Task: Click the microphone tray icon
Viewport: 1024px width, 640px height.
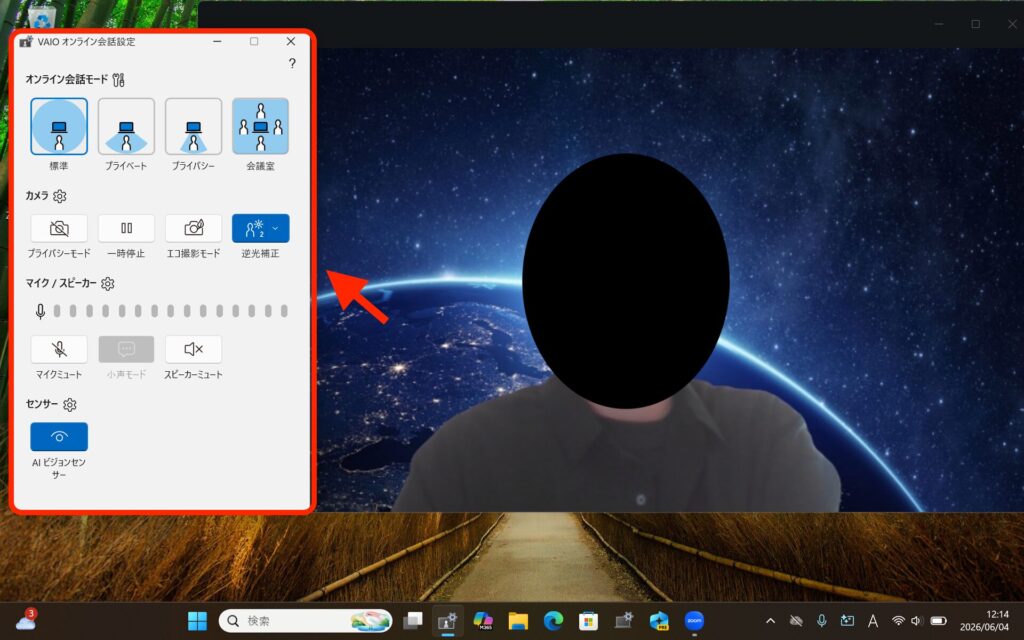Action: pos(822,620)
